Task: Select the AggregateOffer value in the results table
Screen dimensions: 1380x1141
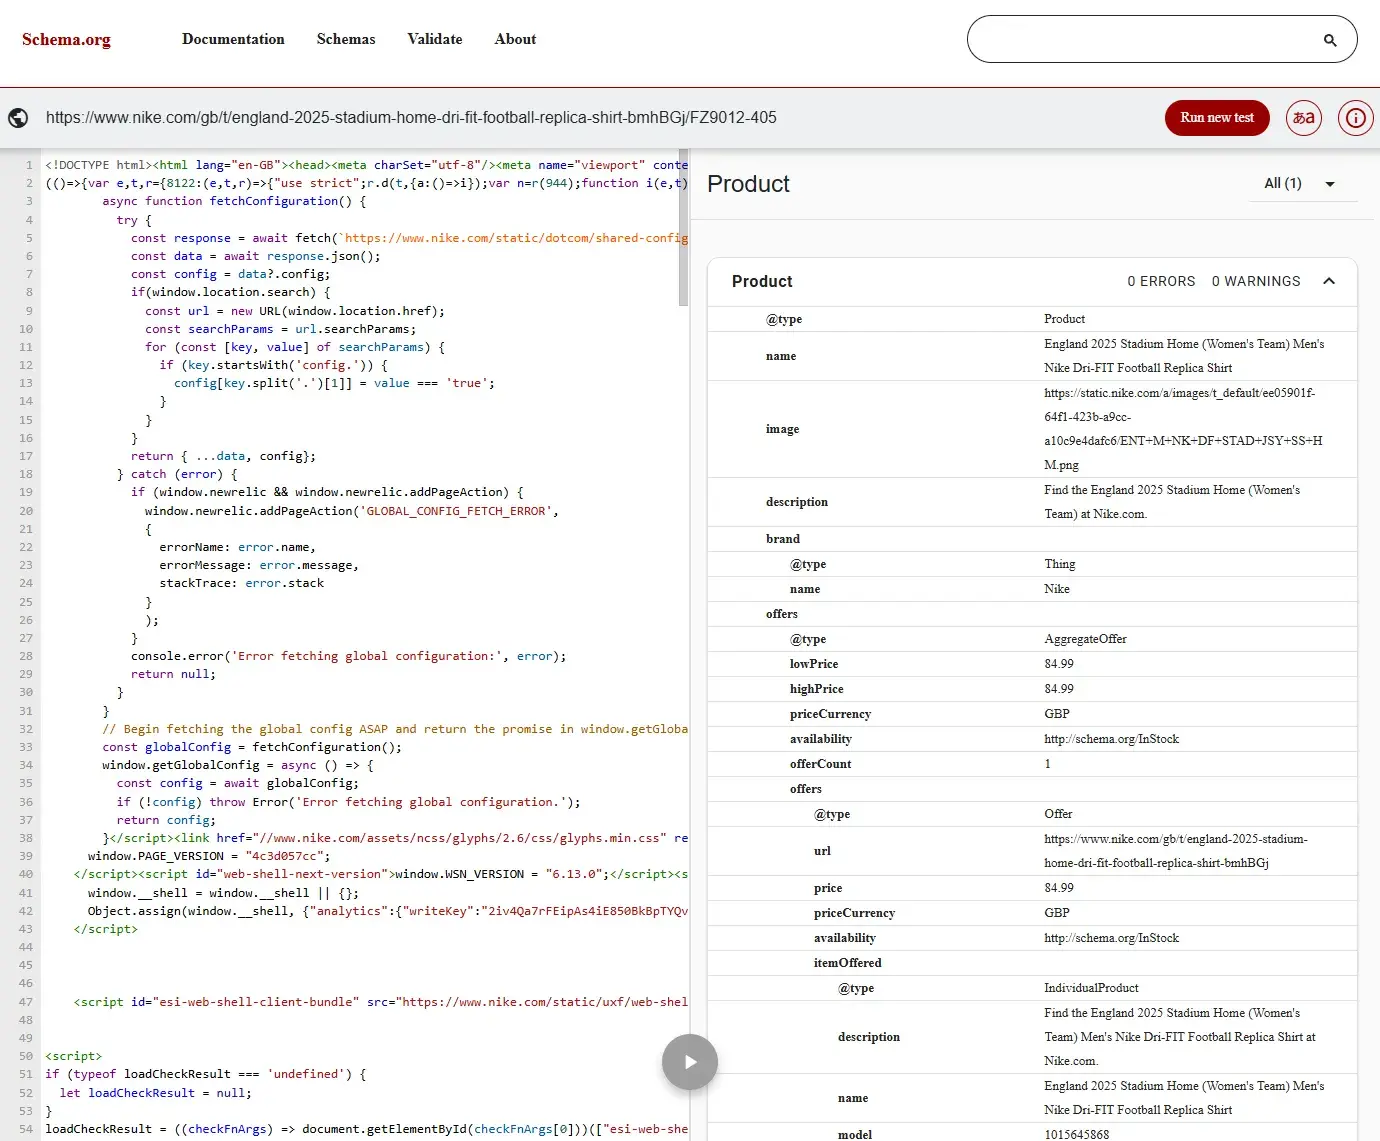Action: pos(1085,638)
